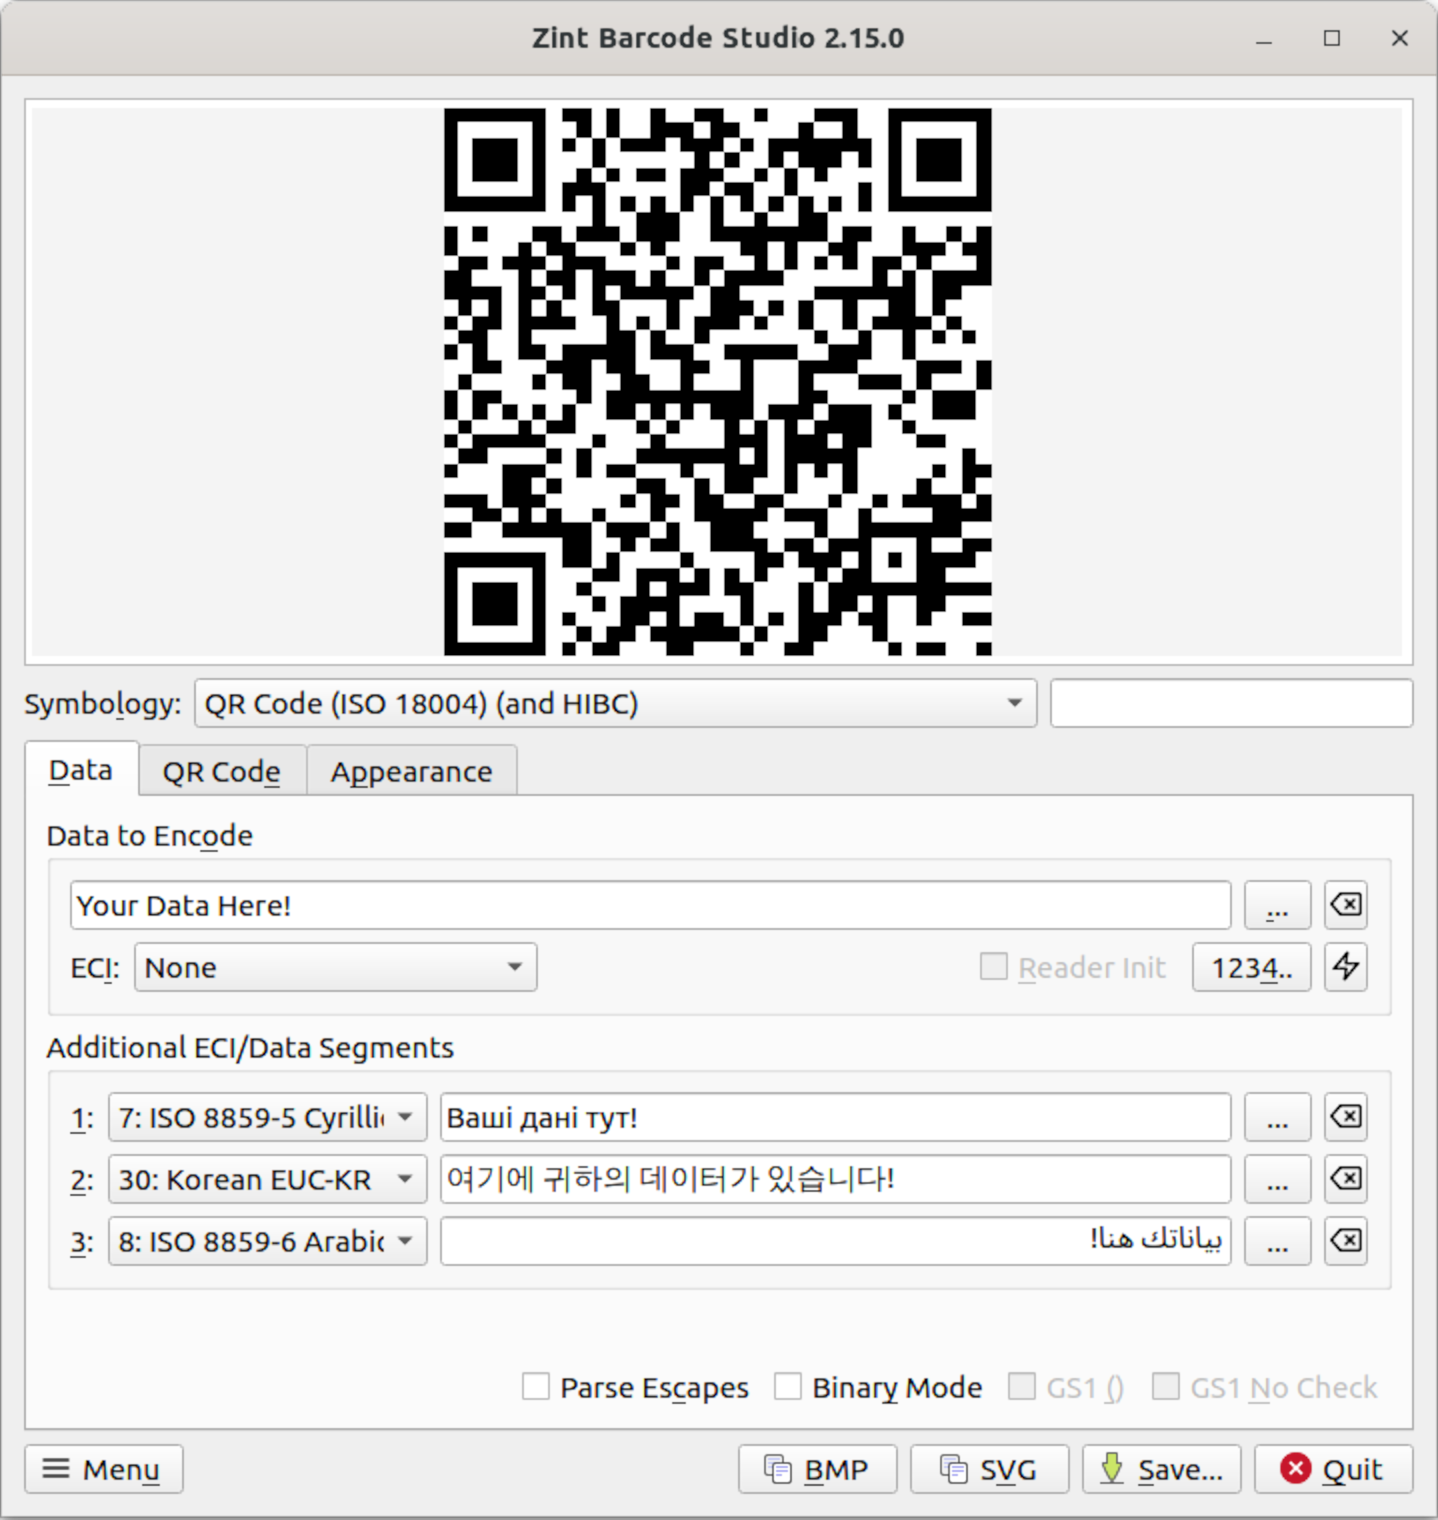Switch to the Appearance tab

[x=410, y=770]
